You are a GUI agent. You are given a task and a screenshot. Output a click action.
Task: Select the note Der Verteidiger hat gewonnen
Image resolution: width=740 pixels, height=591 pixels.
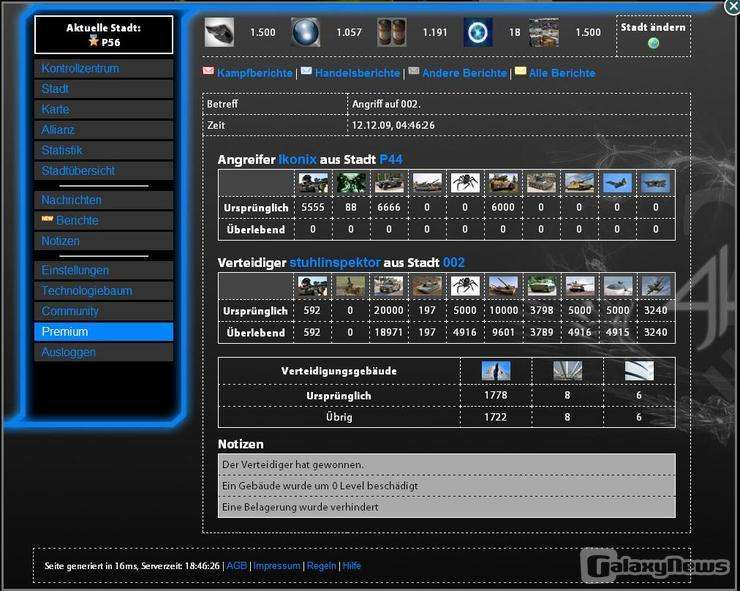446,464
